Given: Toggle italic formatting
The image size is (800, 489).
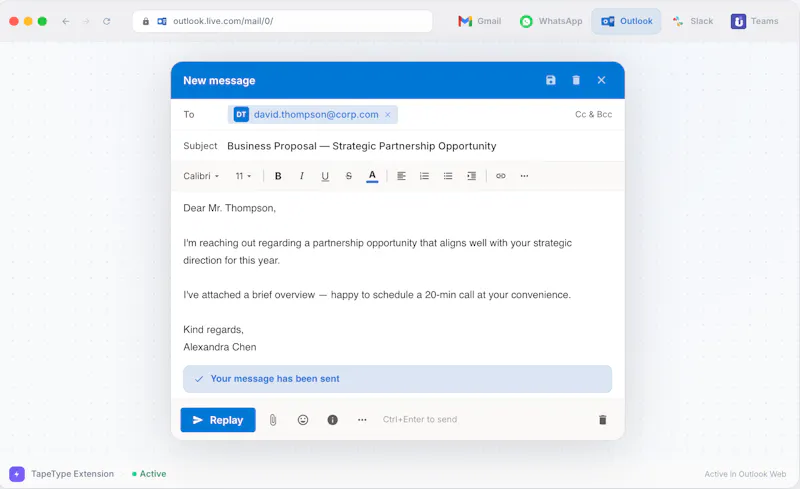Looking at the screenshot, I should [x=302, y=176].
